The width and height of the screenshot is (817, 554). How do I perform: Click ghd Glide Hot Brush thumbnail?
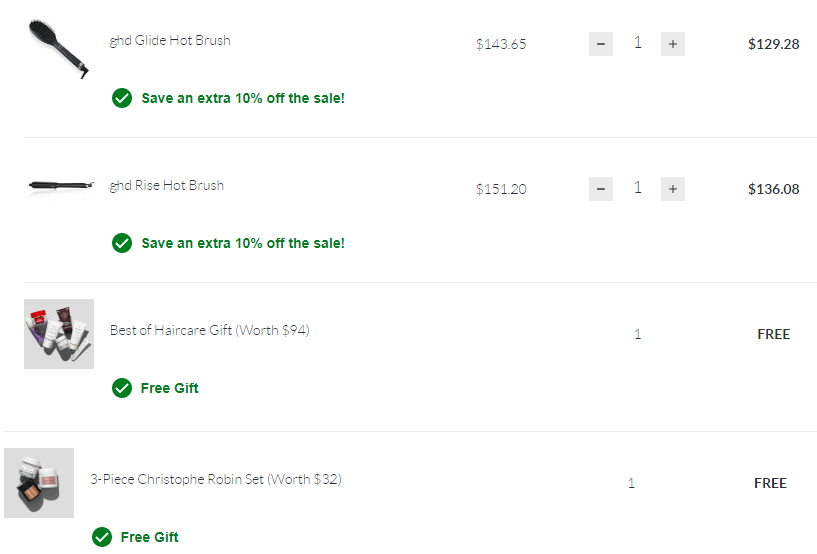pos(59,47)
